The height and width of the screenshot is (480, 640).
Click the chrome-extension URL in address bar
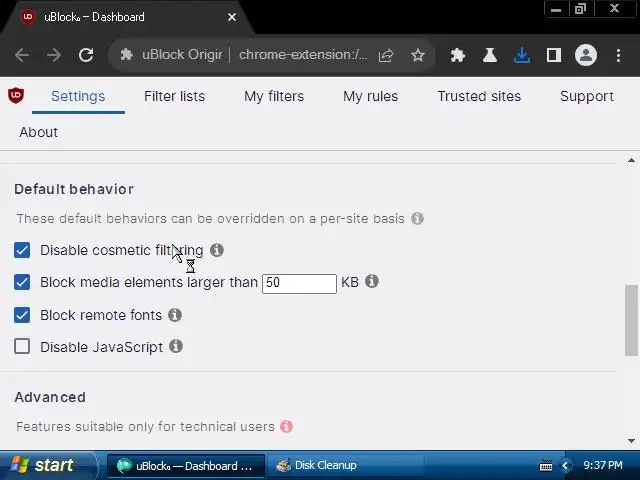point(303,55)
